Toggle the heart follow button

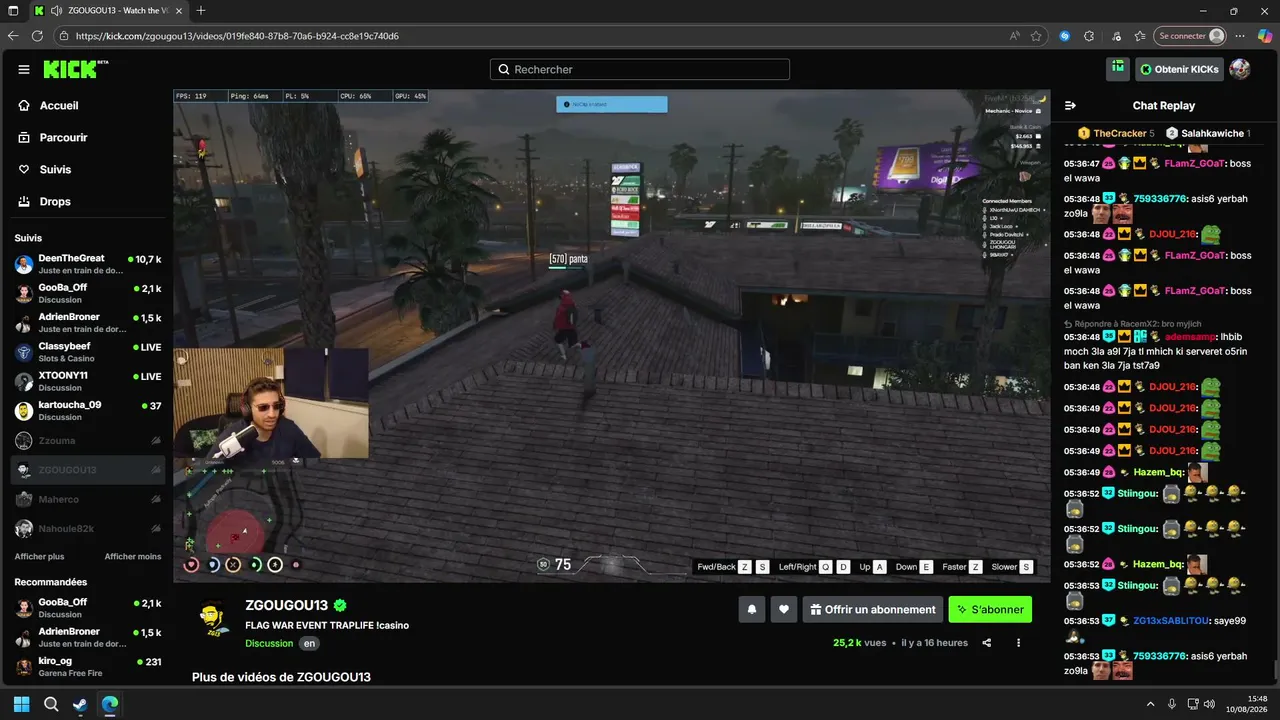(x=784, y=609)
